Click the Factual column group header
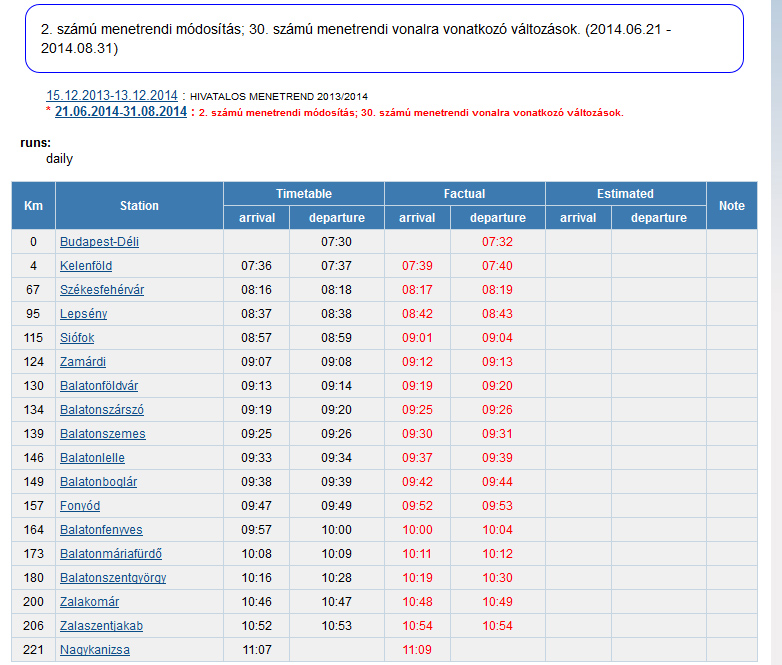This screenshot has width=782, height=665. click(x=464, y=194)
